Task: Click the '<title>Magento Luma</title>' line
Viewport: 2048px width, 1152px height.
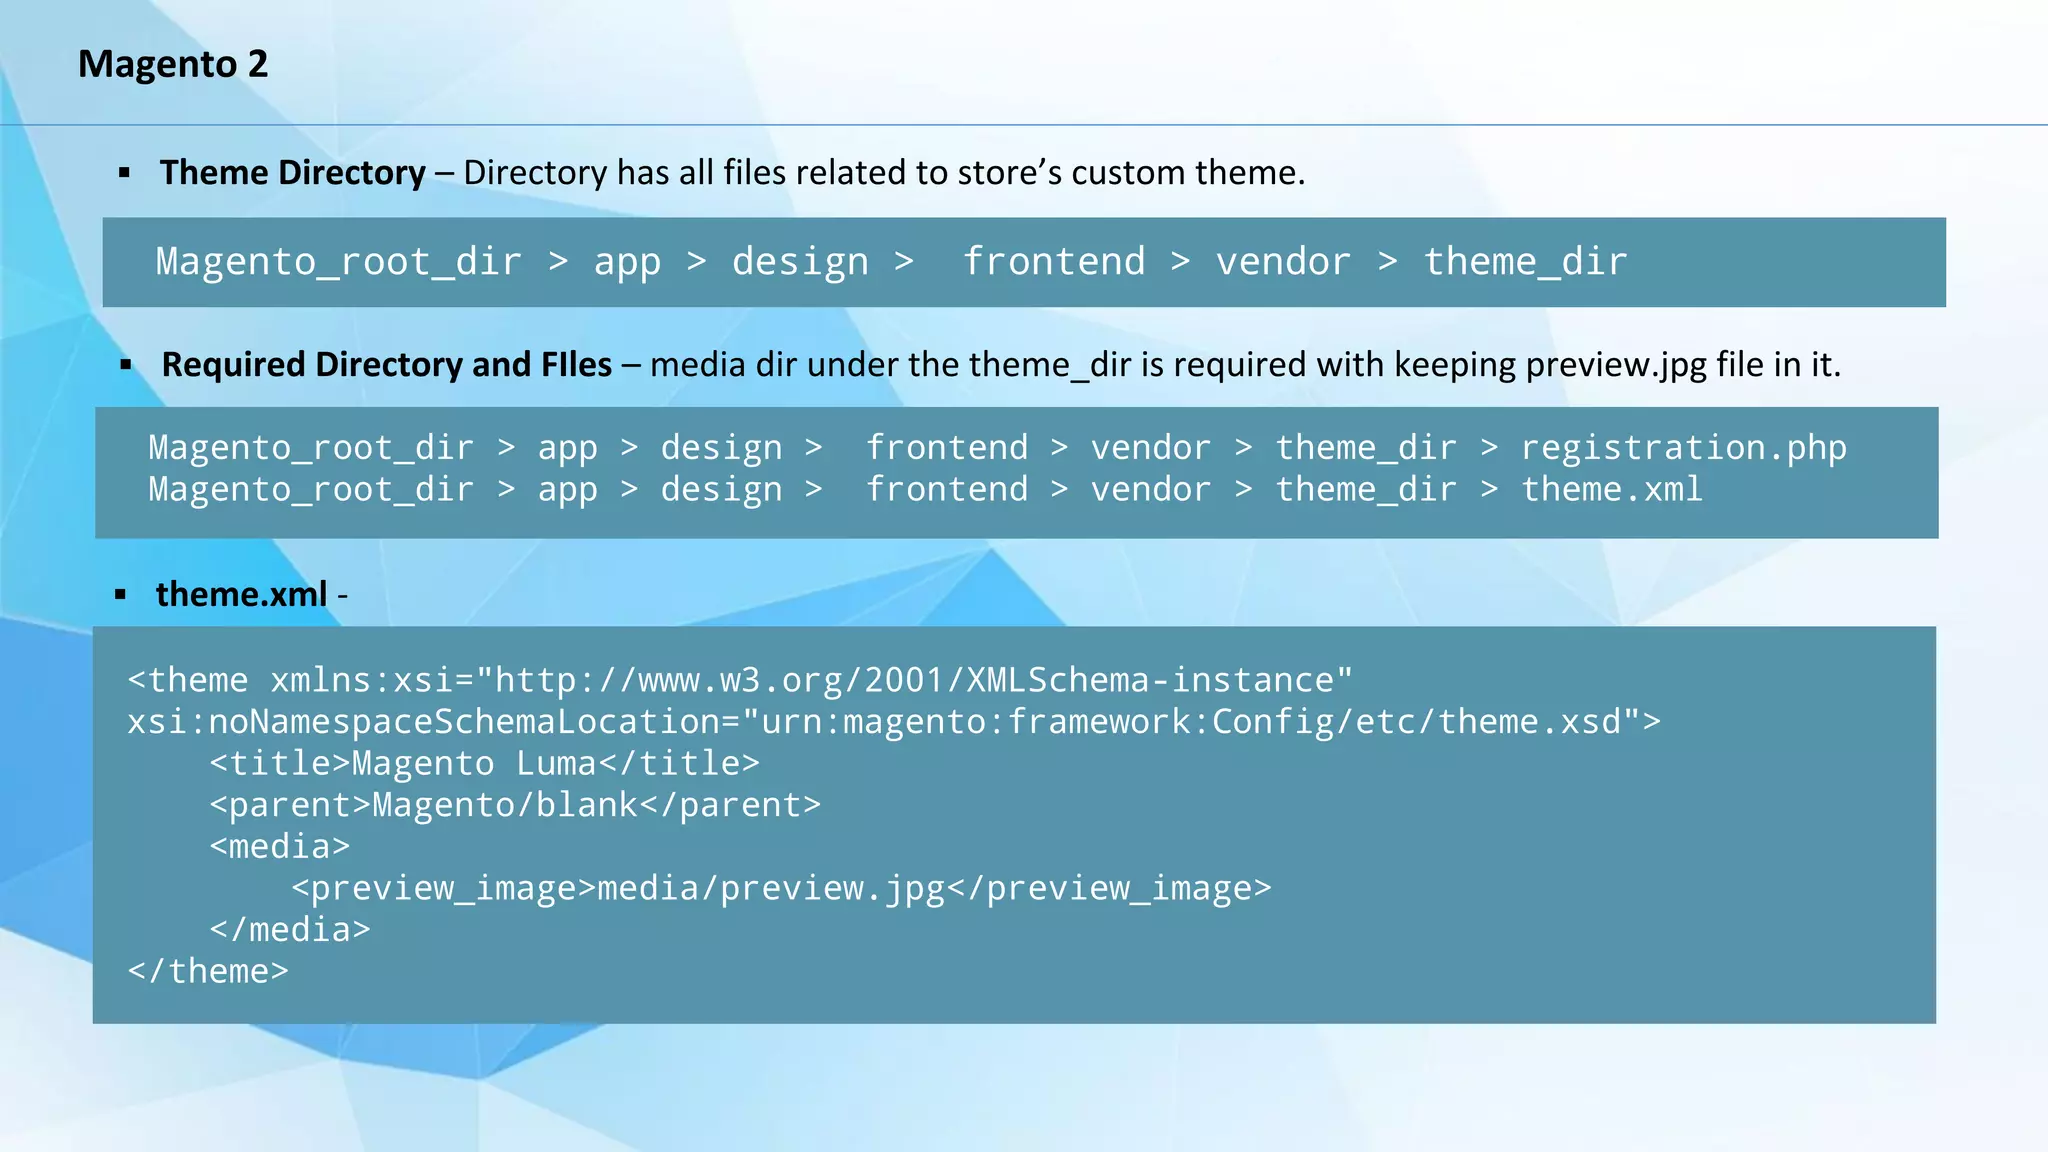Action: [484, 764]
